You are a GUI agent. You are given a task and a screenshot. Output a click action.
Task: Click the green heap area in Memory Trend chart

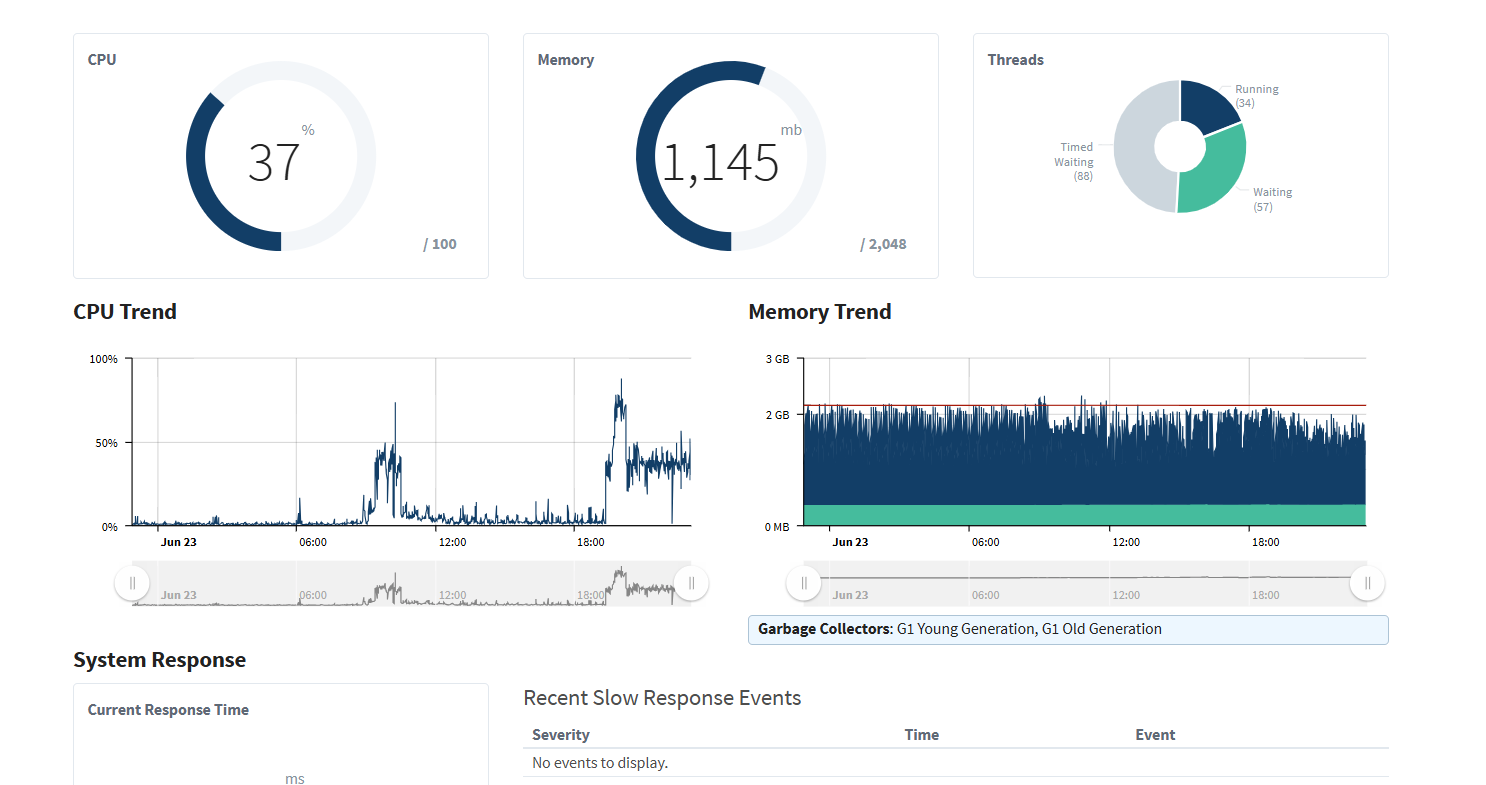[1084, 515]
